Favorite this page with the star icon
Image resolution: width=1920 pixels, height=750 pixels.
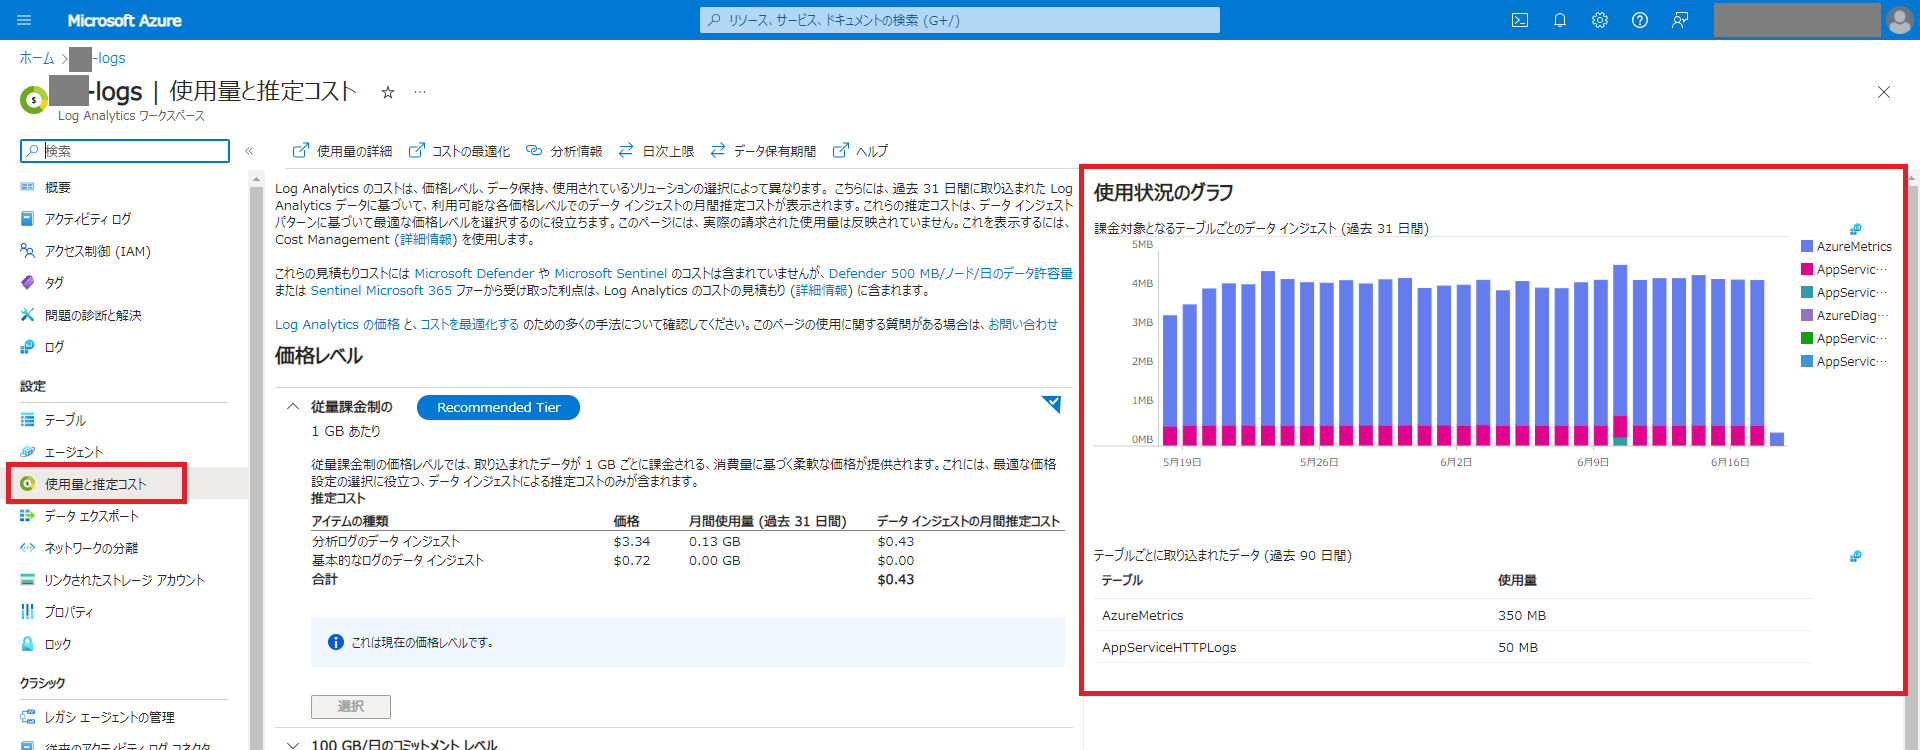(388, 92)
